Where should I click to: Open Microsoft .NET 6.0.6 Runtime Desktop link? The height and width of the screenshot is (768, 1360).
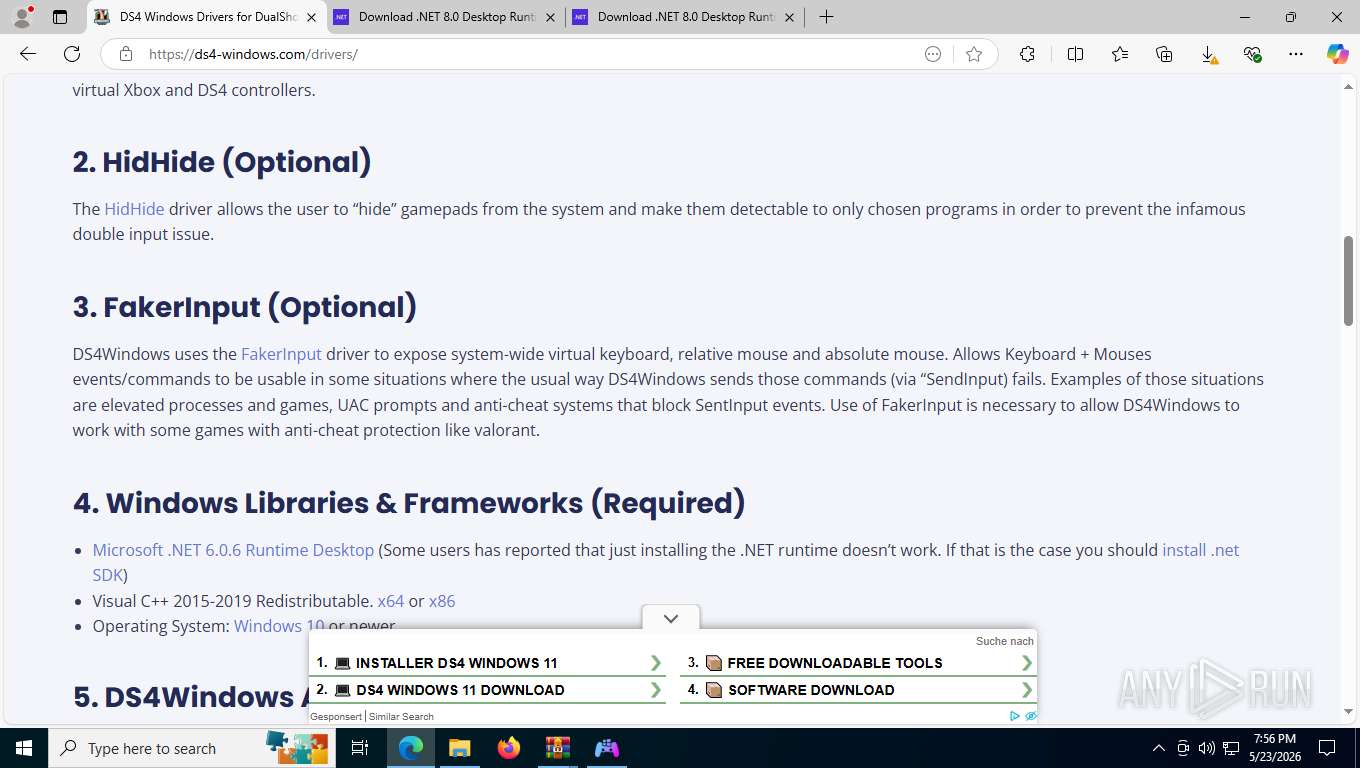[x=233, y=550]
